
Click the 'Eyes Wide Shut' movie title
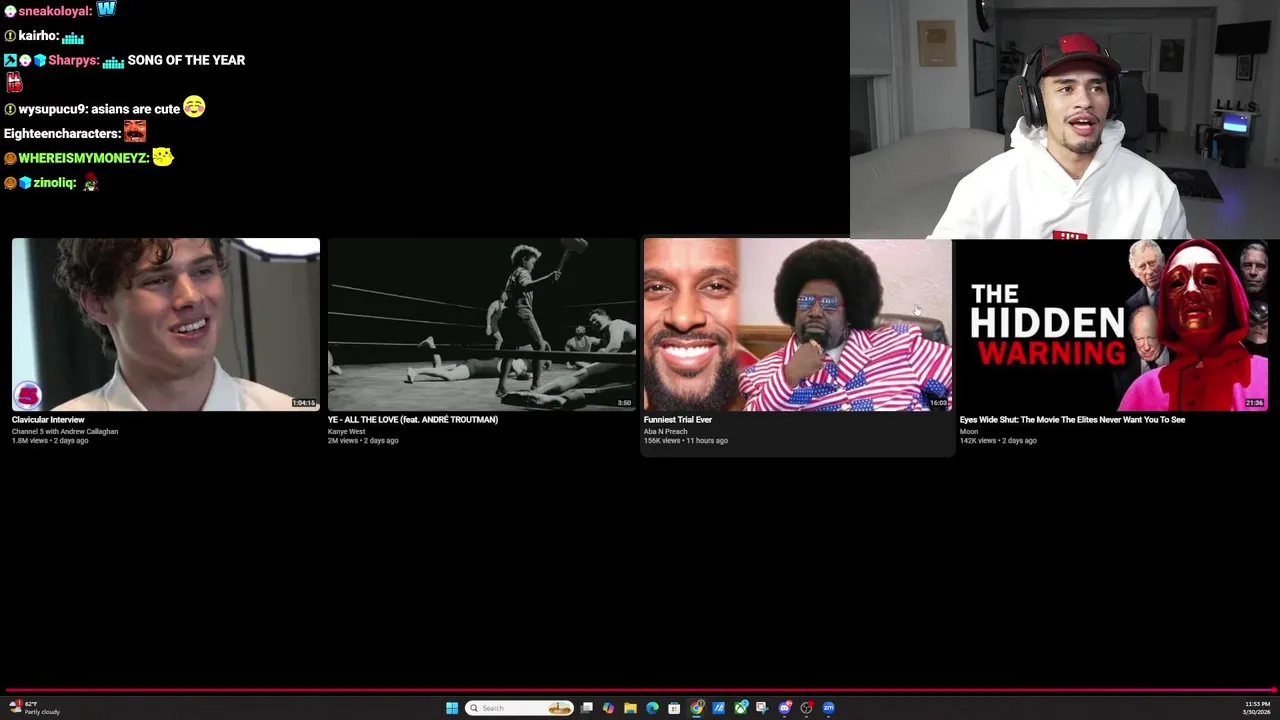[x=1072, y=420]
